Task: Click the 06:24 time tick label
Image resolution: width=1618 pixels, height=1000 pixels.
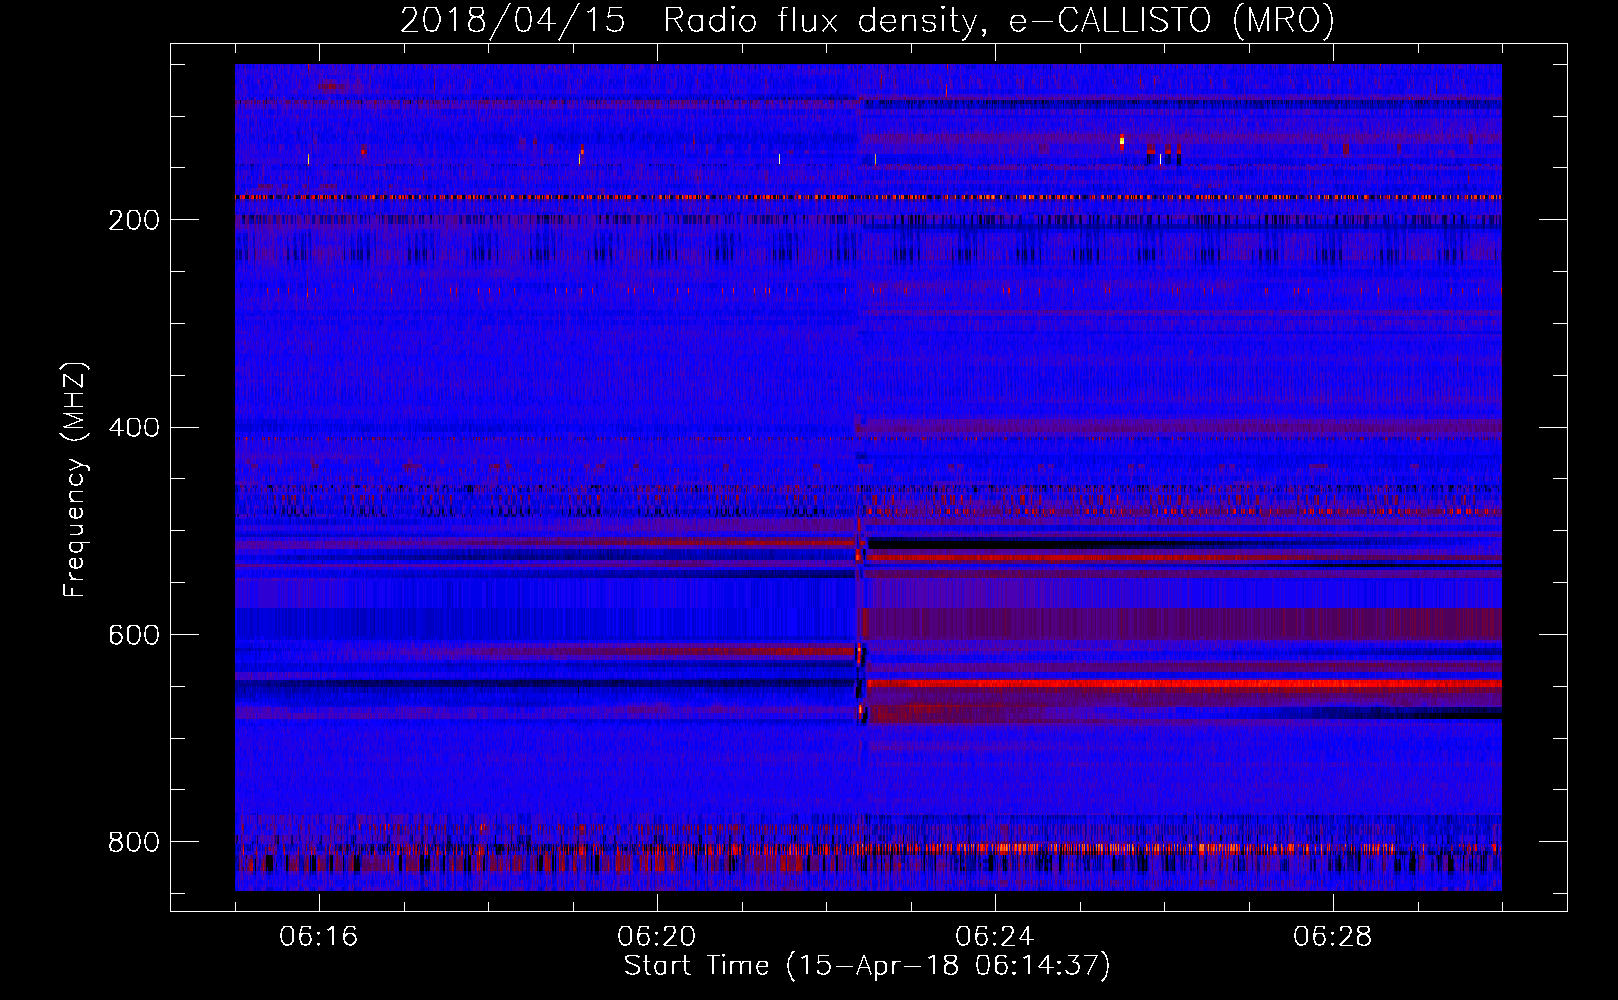Action: (x=995, y=937)
